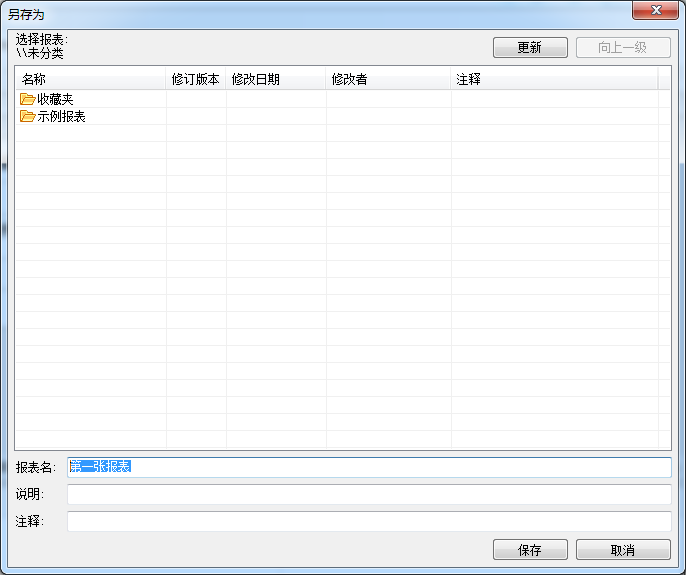Click the 说明 input field

[x=369, y=494]
